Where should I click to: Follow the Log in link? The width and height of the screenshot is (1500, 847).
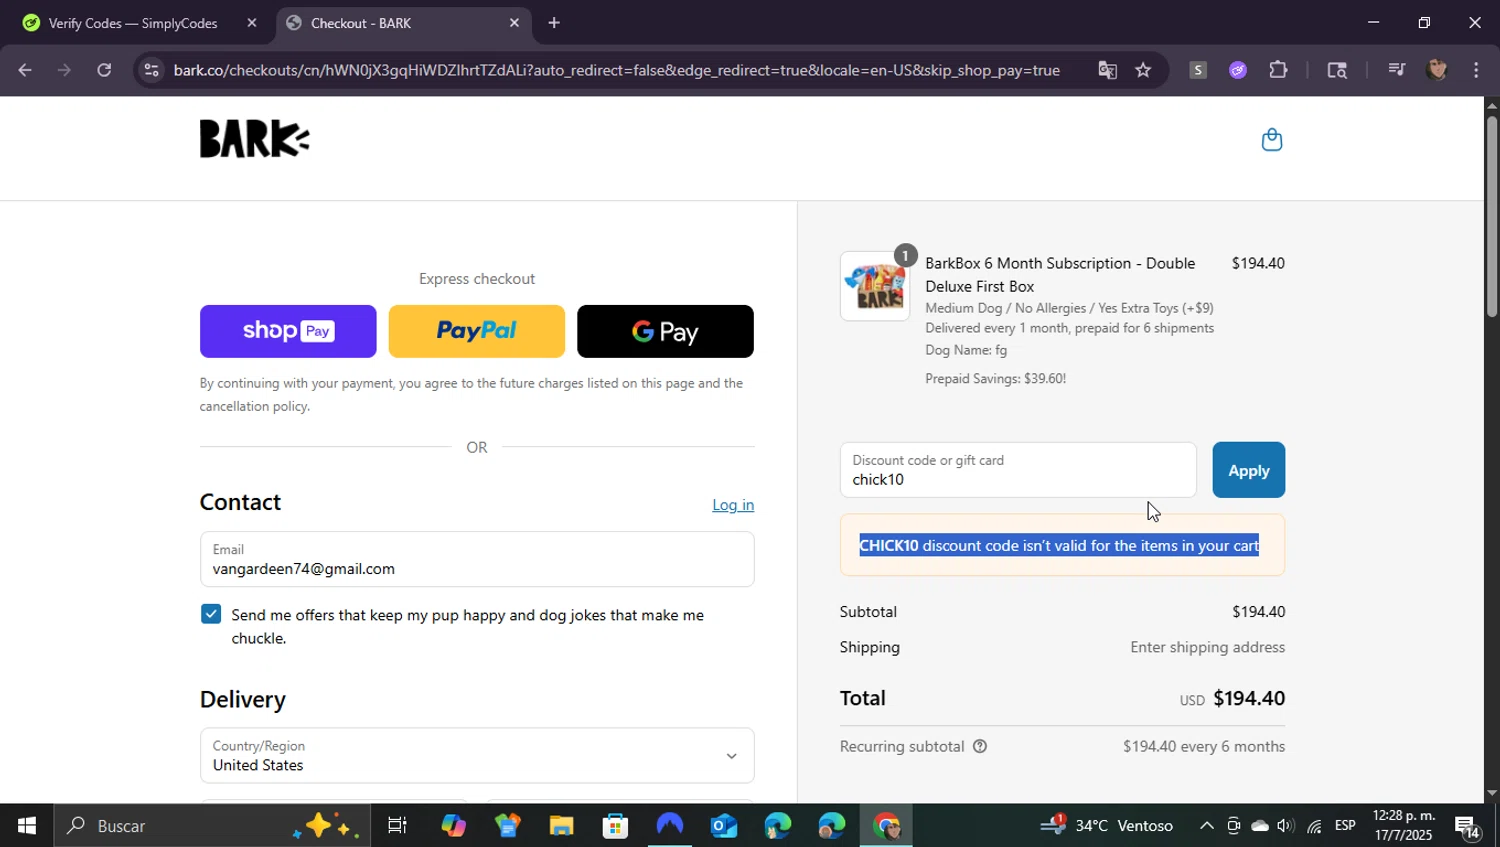[733, 505]
